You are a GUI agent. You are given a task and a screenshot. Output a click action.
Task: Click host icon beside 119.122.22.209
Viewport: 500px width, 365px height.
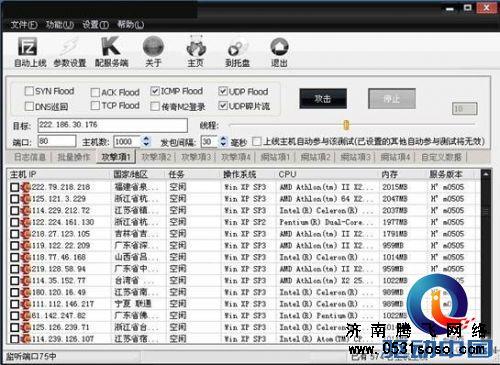[x=26, y=245]
